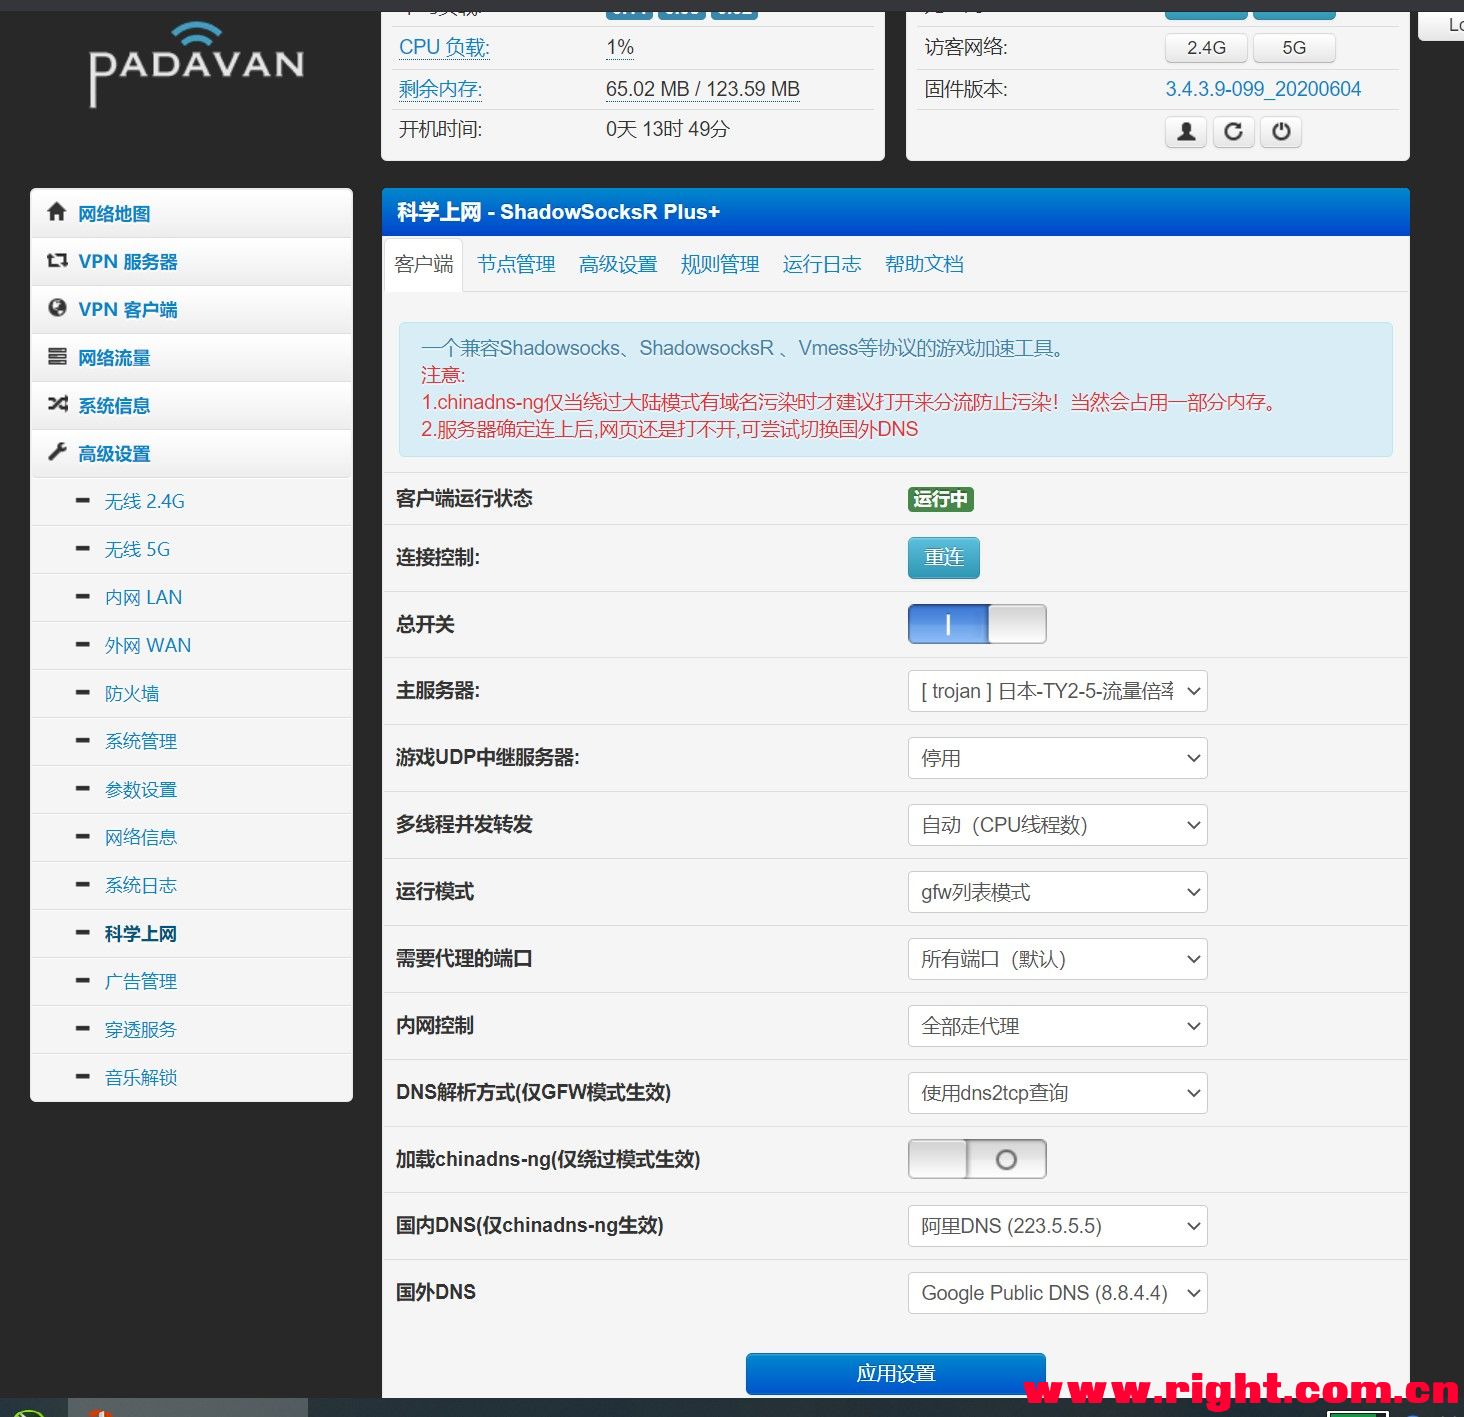Screen dimensions: 1464x1417
Task: Open the 系统管理 page
Action: pyautogui.click(x=192, y=741)
